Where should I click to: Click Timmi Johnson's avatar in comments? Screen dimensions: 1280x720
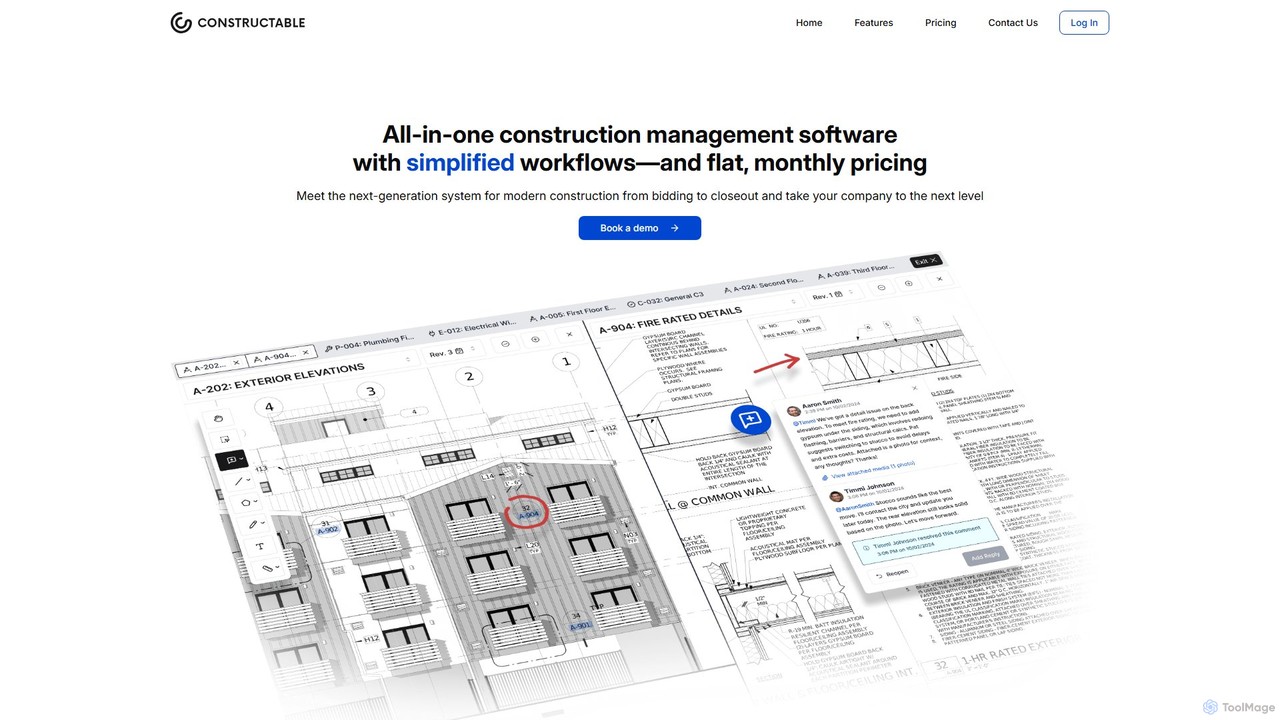pyautogui.click(x=836, y=496)
